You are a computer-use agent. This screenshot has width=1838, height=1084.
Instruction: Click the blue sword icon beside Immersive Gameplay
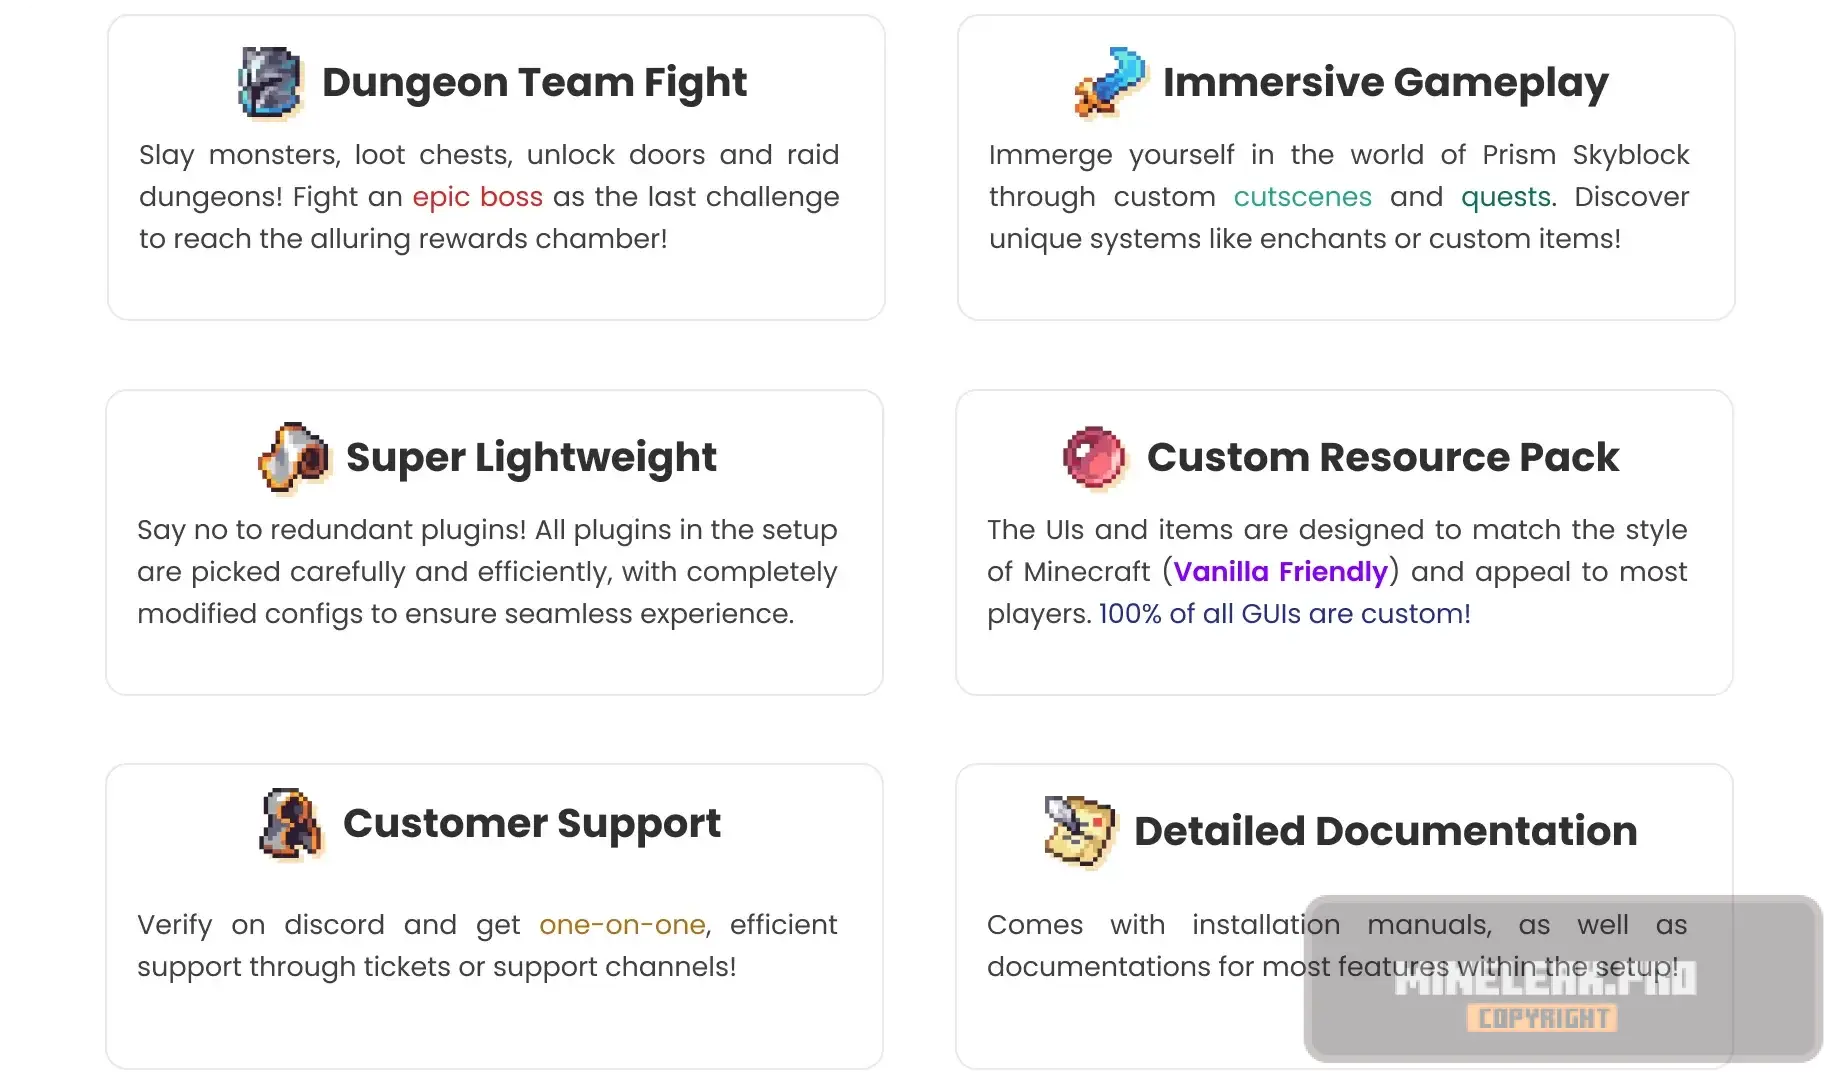[x=1110, y=83]
